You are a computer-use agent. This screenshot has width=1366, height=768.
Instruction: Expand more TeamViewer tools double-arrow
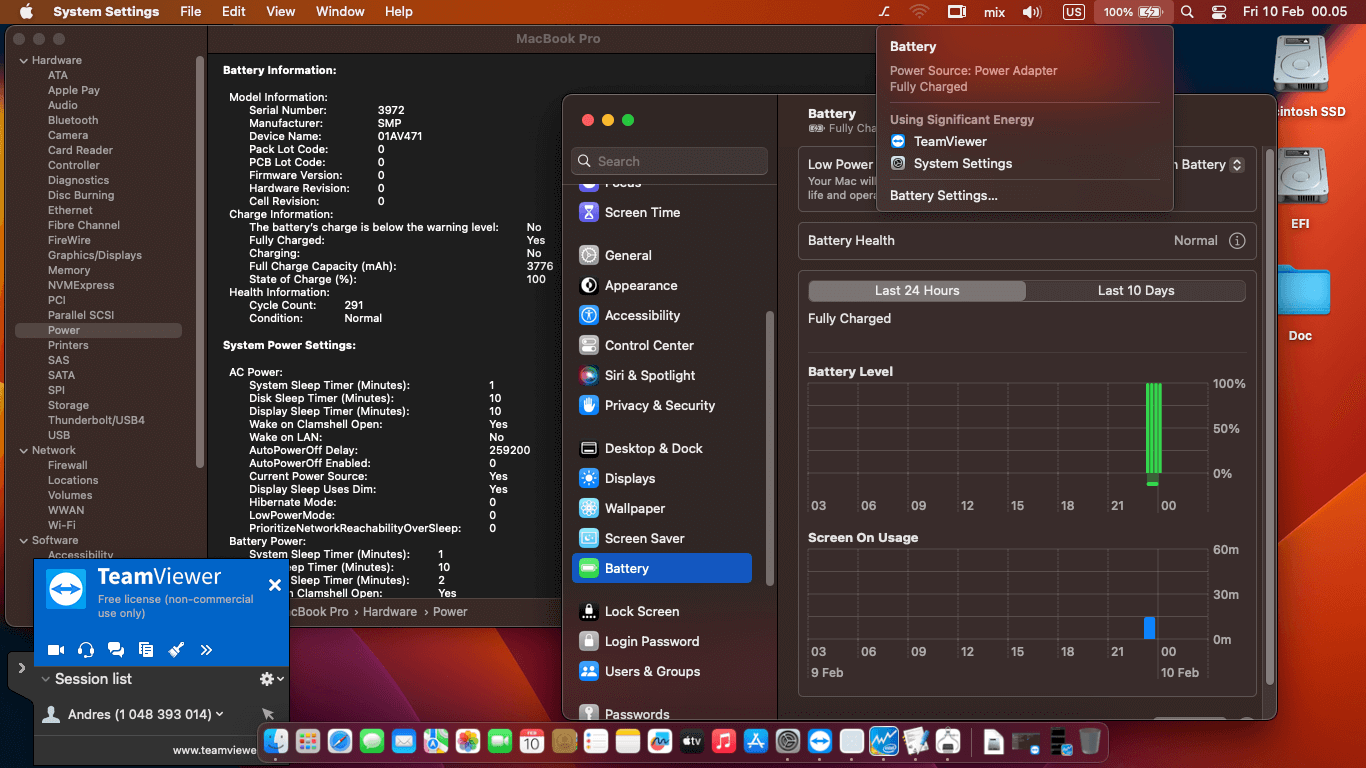[206, 650]
